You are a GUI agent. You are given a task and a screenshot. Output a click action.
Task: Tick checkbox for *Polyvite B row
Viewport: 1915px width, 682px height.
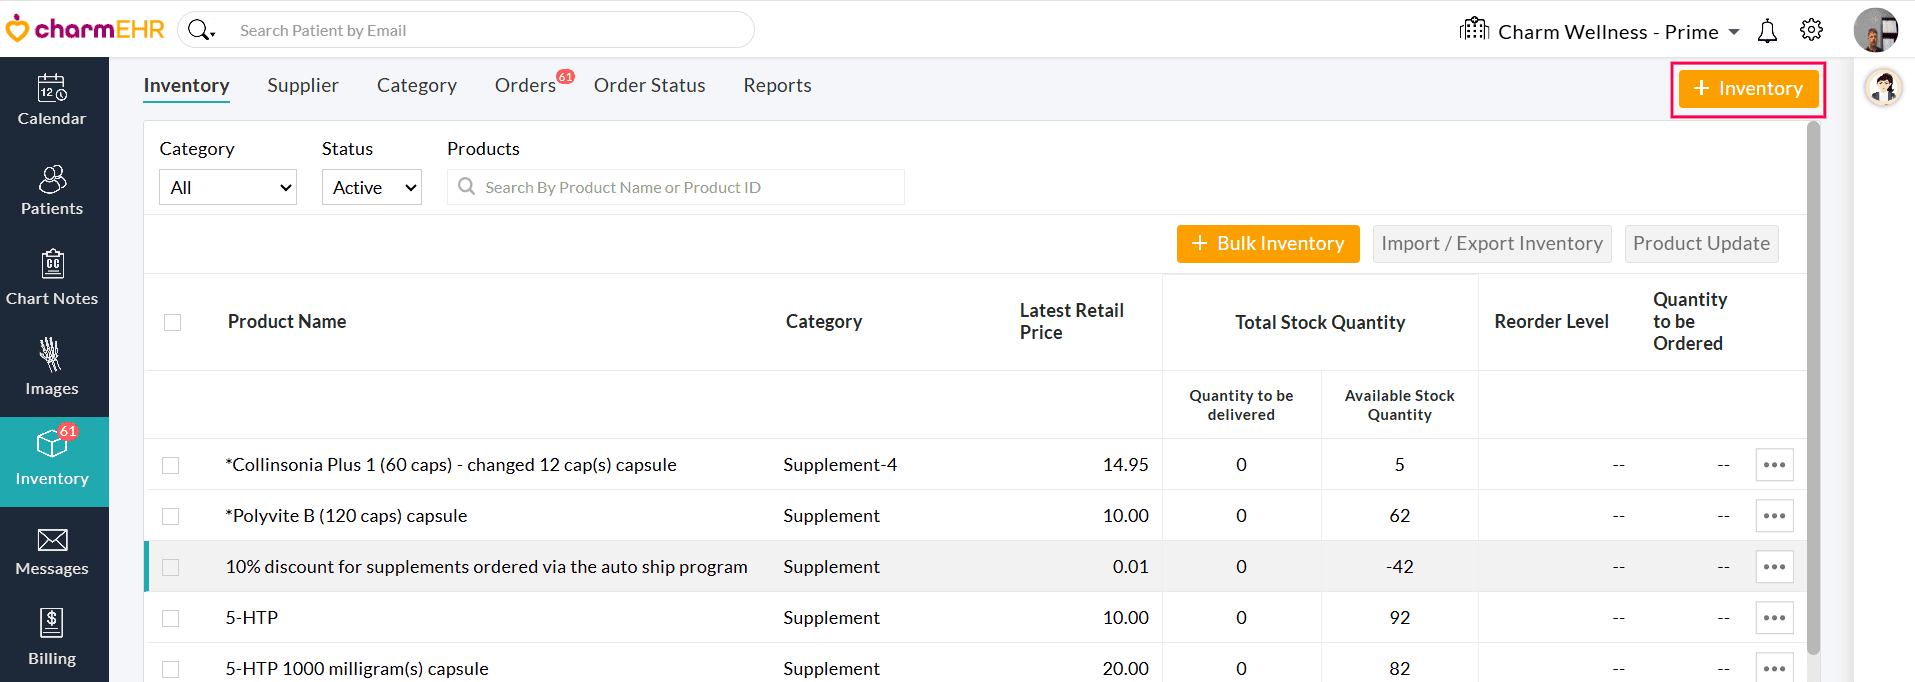[171, 516]
